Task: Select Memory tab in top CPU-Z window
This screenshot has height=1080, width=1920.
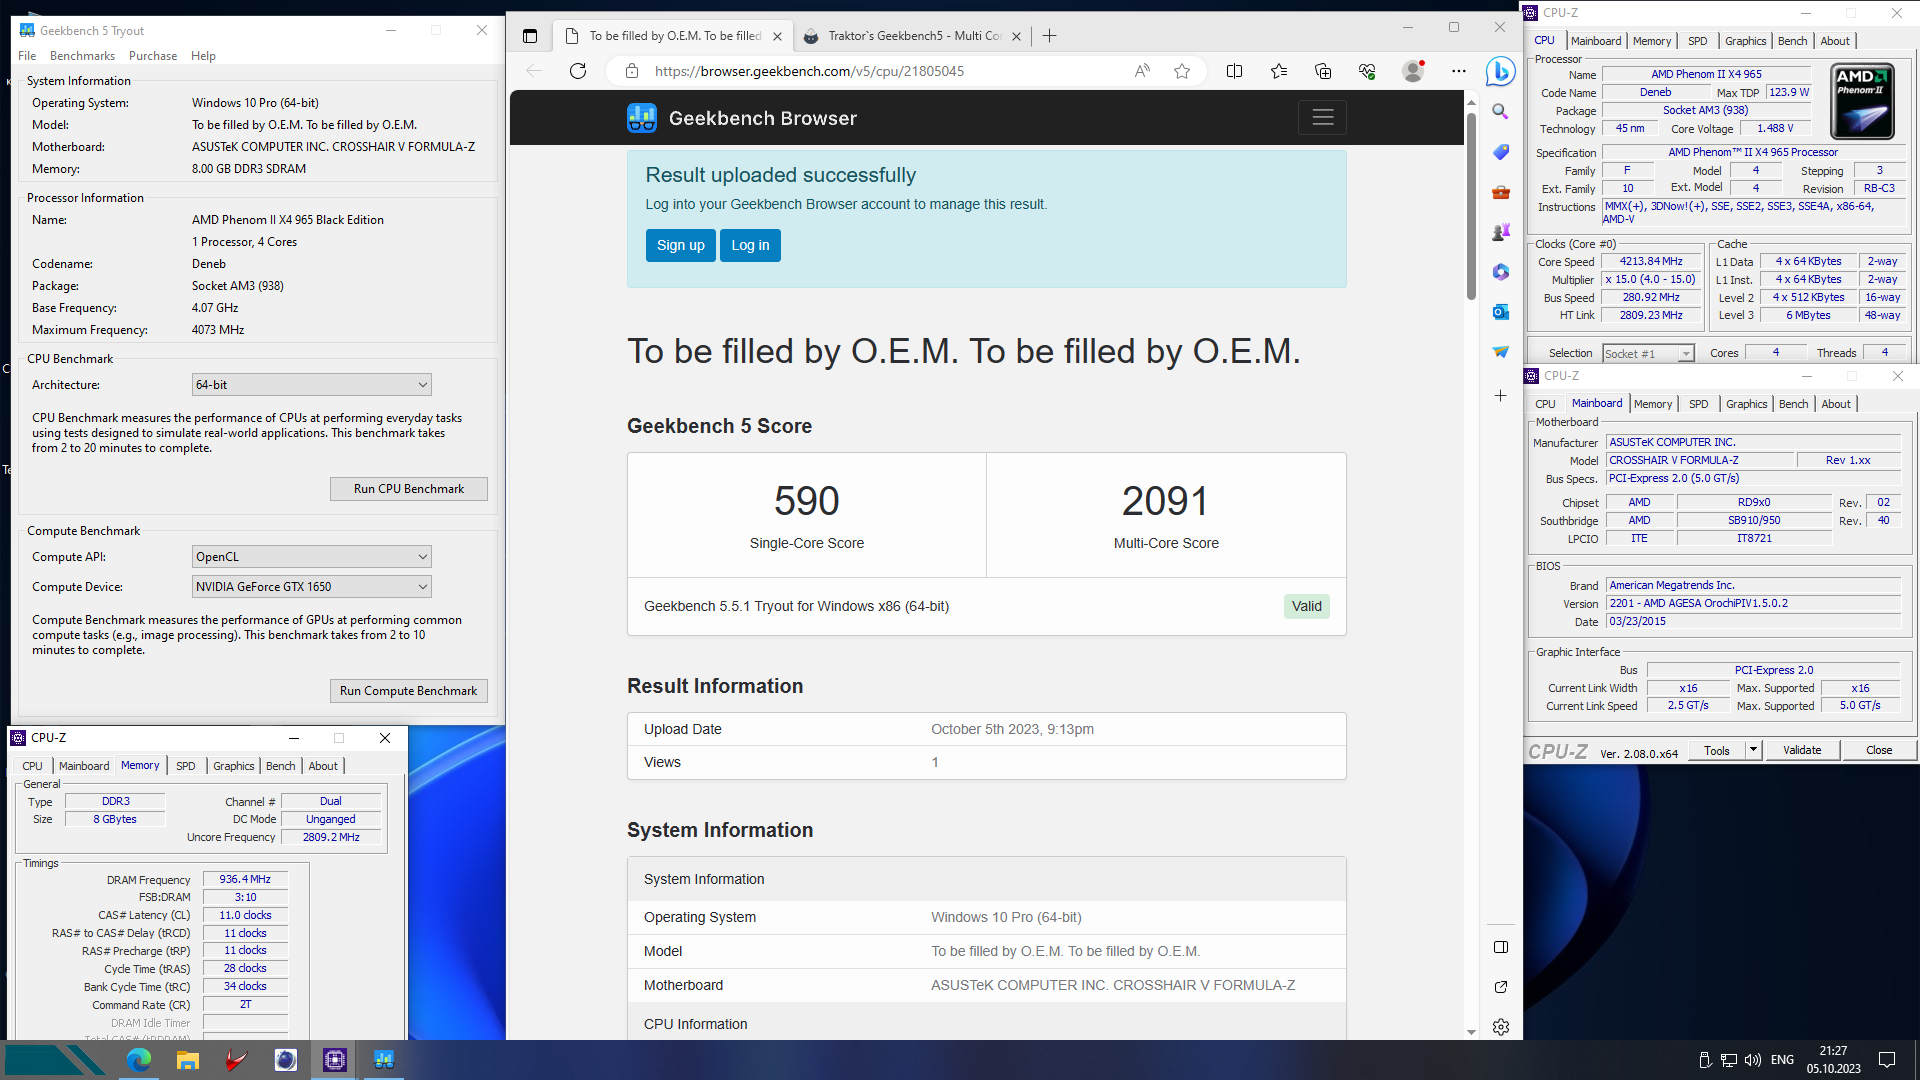Action: pos(1652,41)
